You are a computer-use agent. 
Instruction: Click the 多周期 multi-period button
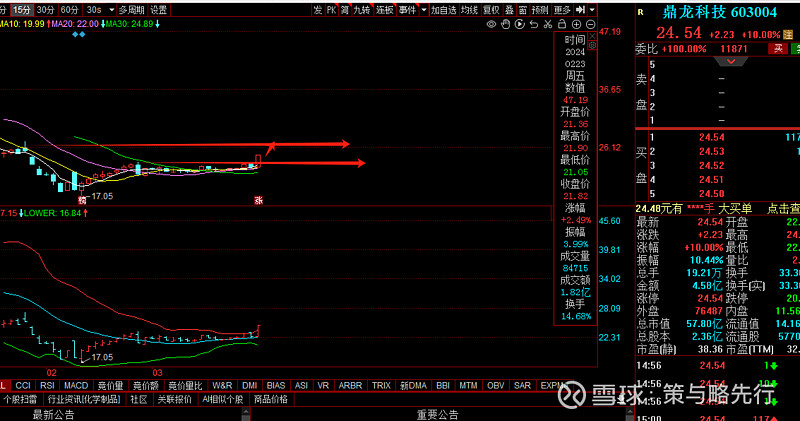tap(132, 10)
